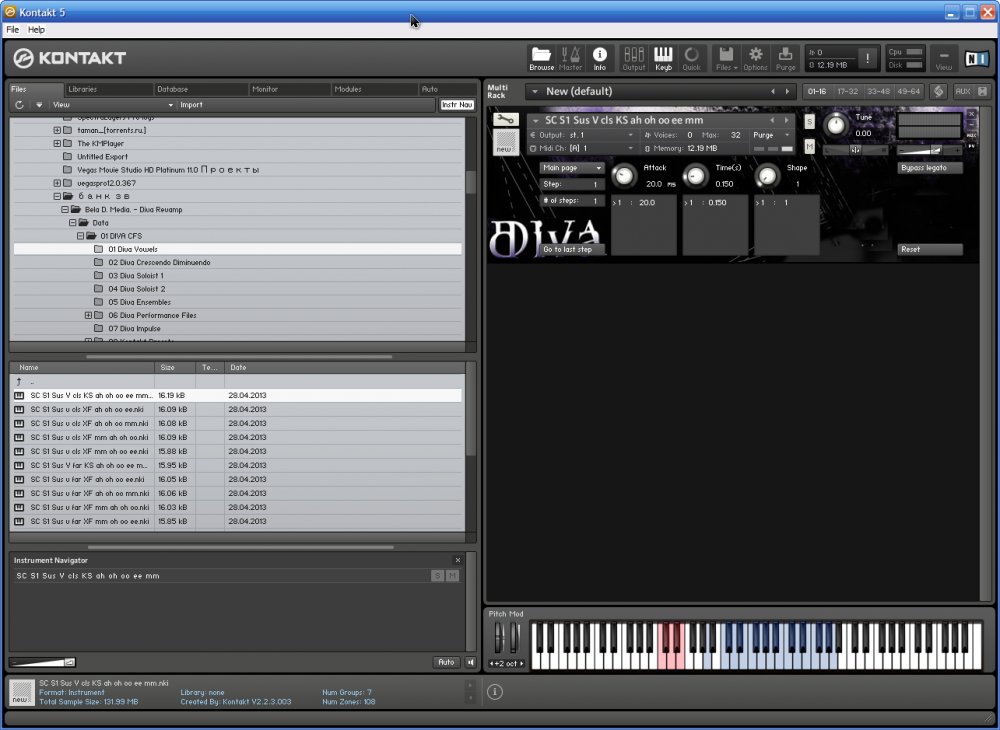Toggle the AUX sends view
1000x730 pixels.
[x=962, y=91]
